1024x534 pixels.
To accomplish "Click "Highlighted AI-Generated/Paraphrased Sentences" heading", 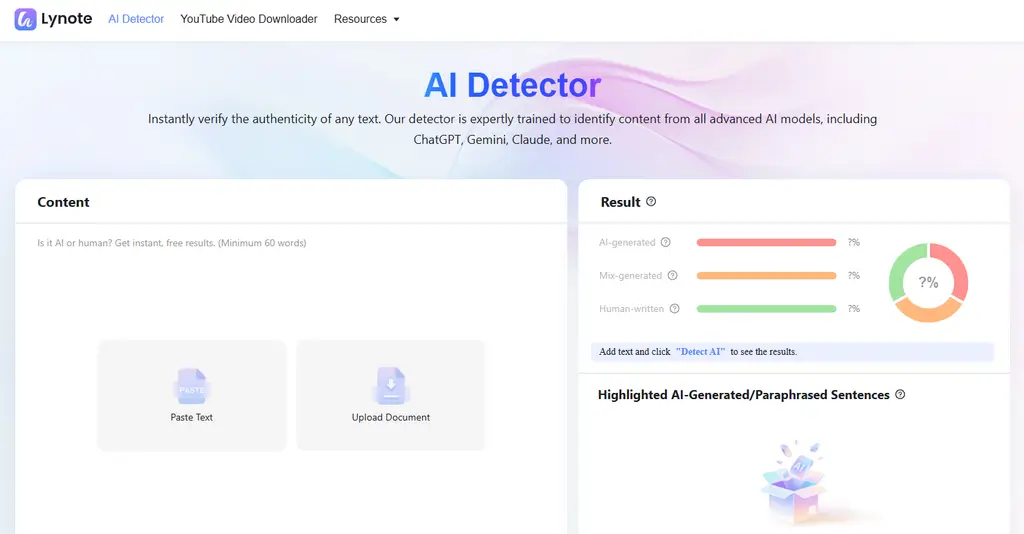I will (744, 395).
